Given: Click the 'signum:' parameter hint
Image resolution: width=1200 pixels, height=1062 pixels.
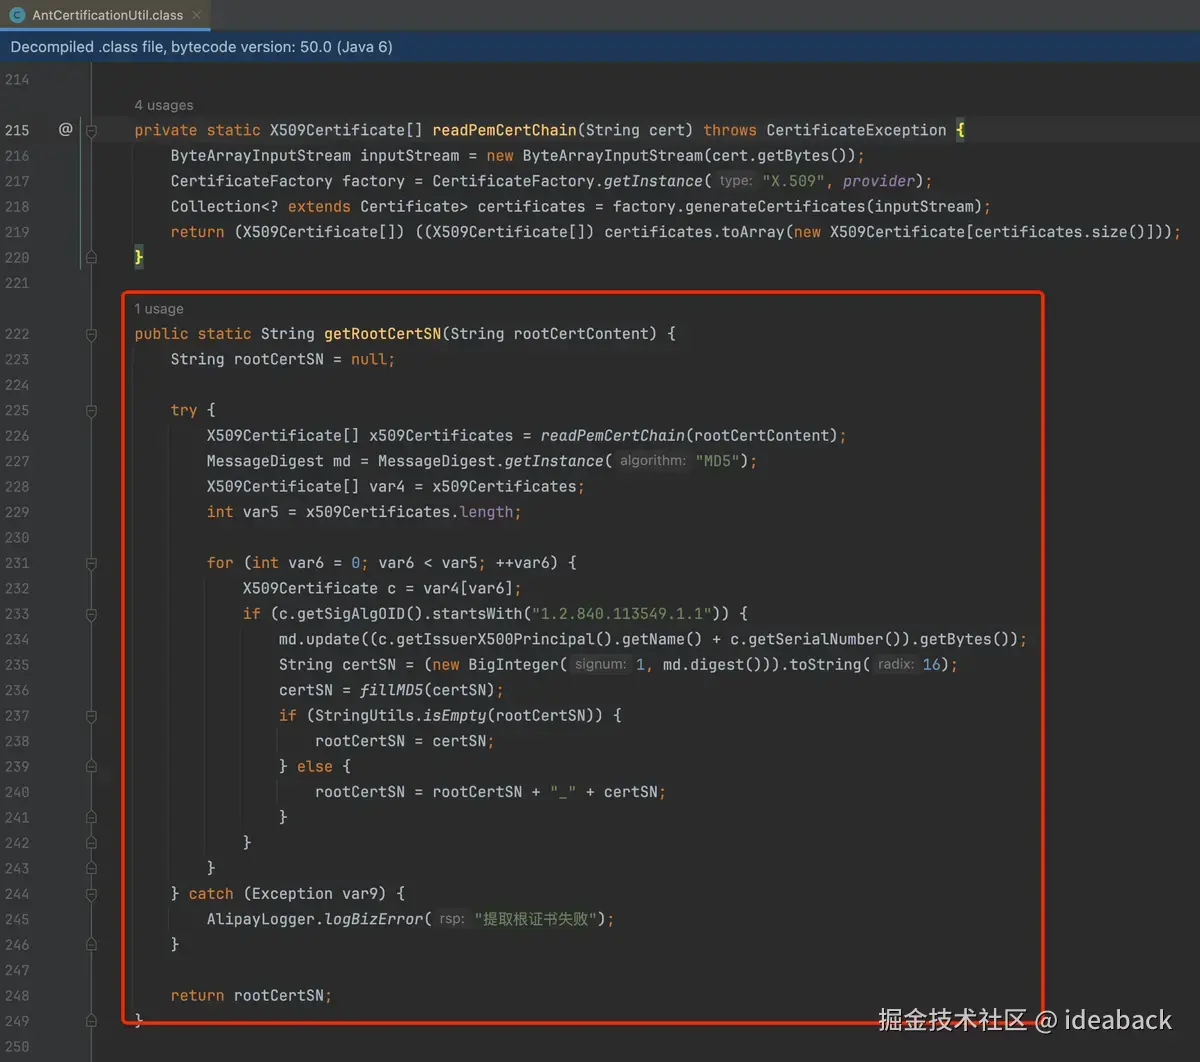Looking at the screenshot, I should (601, 665).
